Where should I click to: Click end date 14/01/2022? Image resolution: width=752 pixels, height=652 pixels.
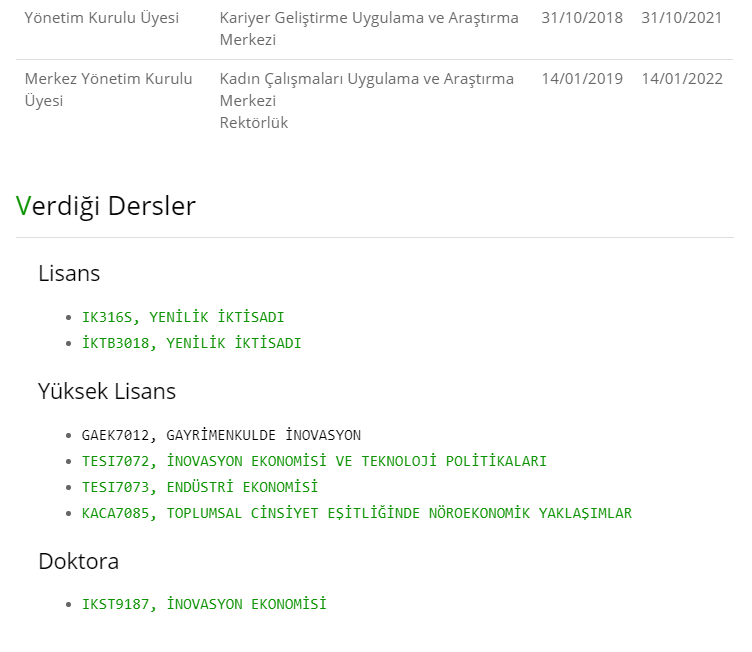(682, 79)
